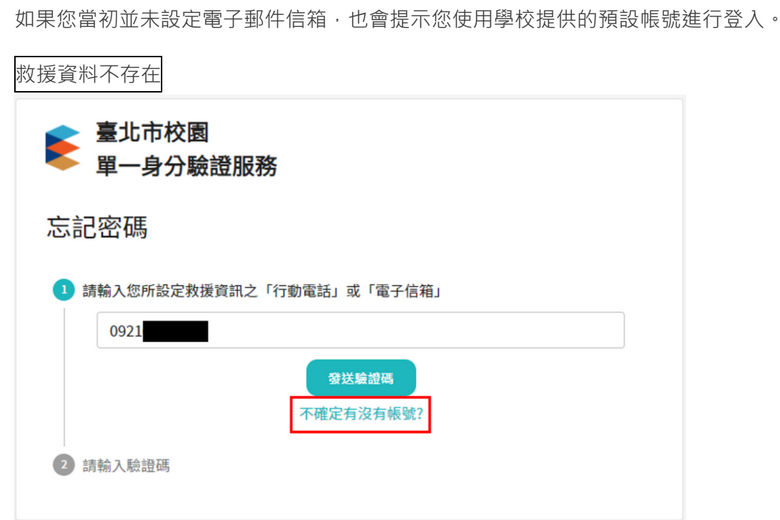This screenshot has width=780, height=520.
Task: Click the vertical line connecting the steps
Action: [x=64, y=377]
